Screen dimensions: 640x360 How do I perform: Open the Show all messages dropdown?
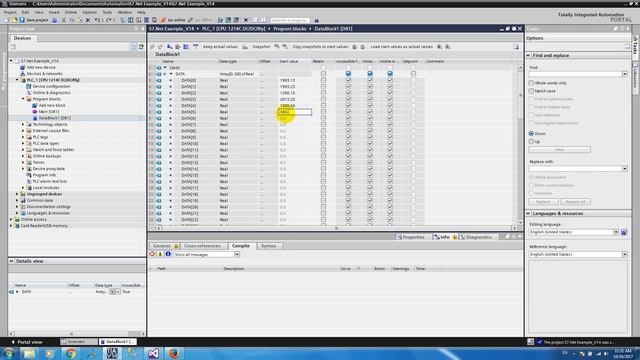(x=237, y=254)
